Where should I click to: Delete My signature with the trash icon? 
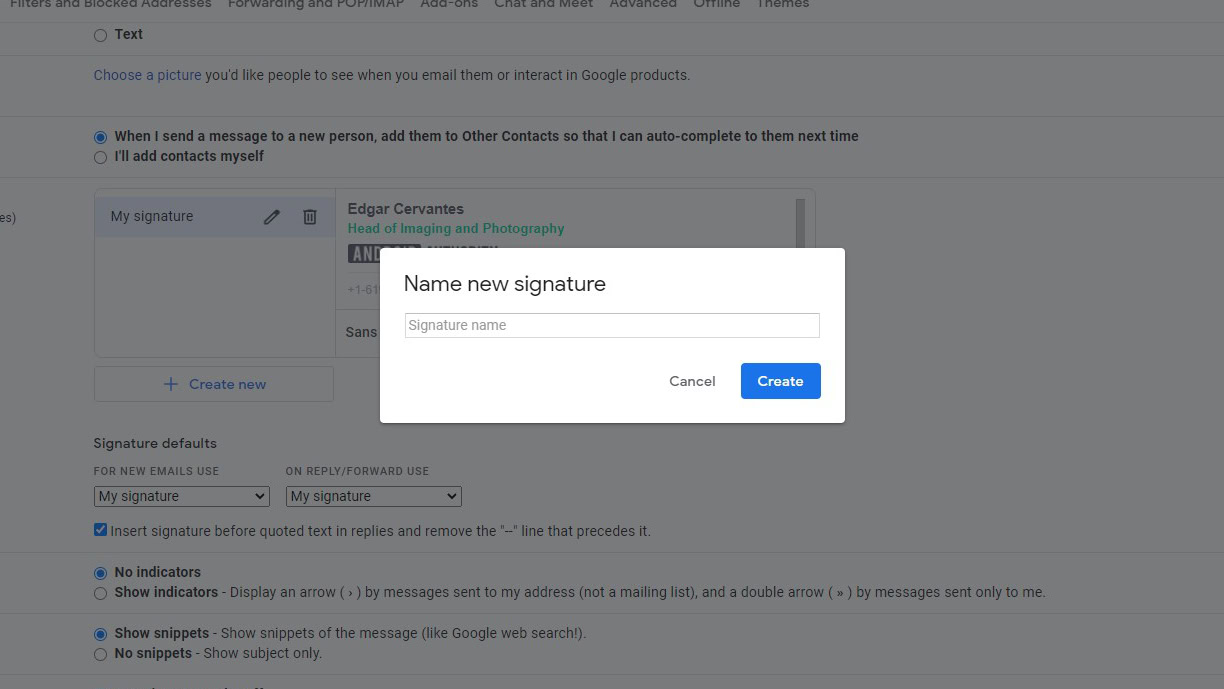tap(310, 217)
